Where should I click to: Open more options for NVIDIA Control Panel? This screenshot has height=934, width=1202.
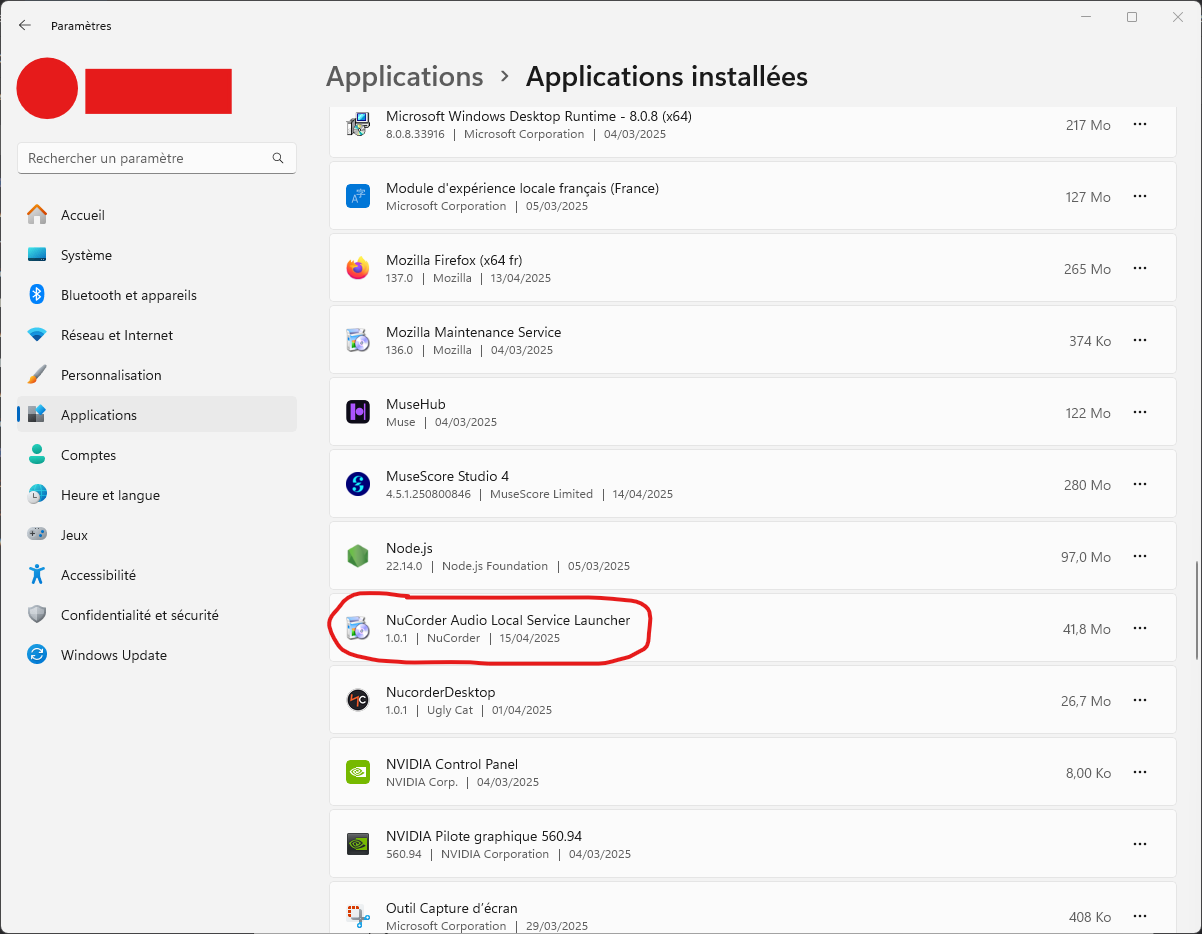(1139, 772)
